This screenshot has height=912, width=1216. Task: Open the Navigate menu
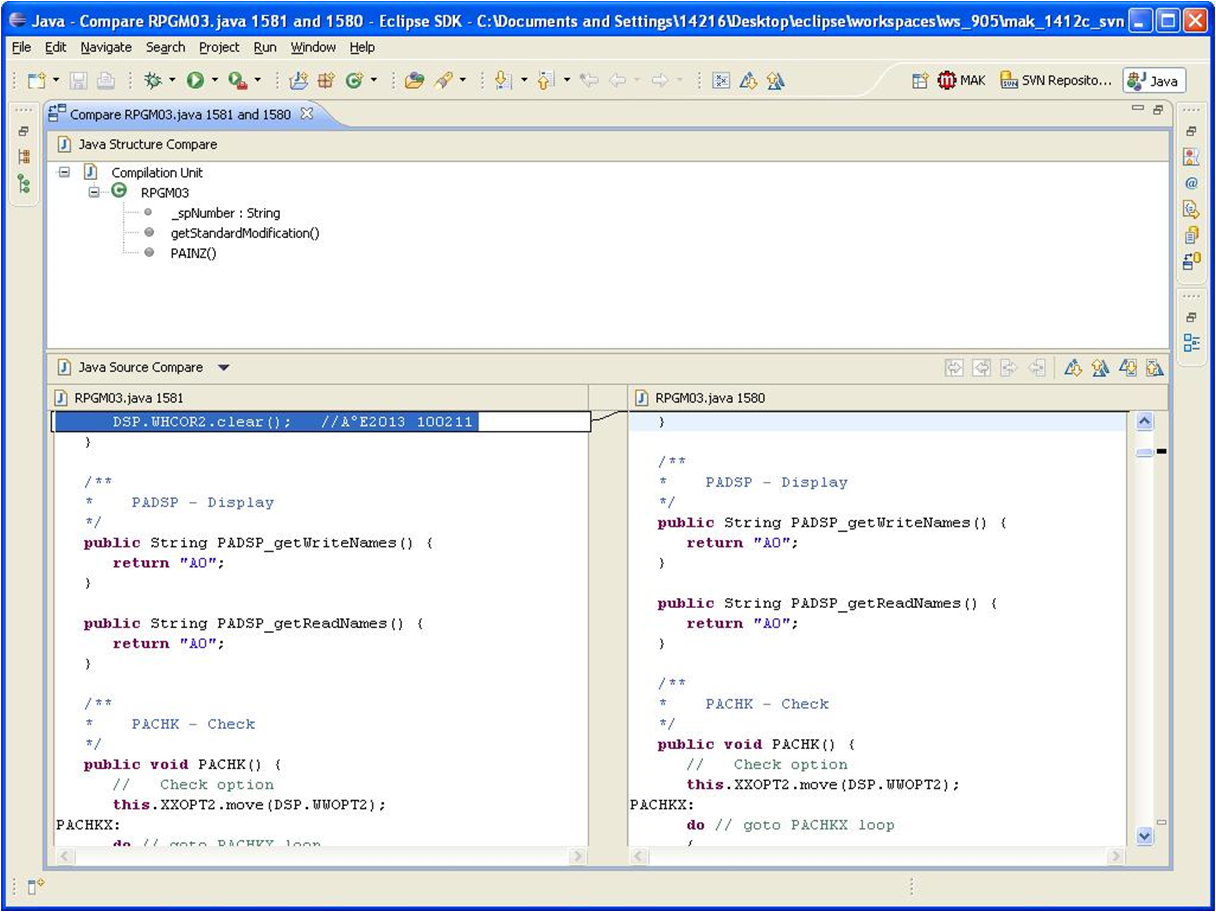pos(106,47)
